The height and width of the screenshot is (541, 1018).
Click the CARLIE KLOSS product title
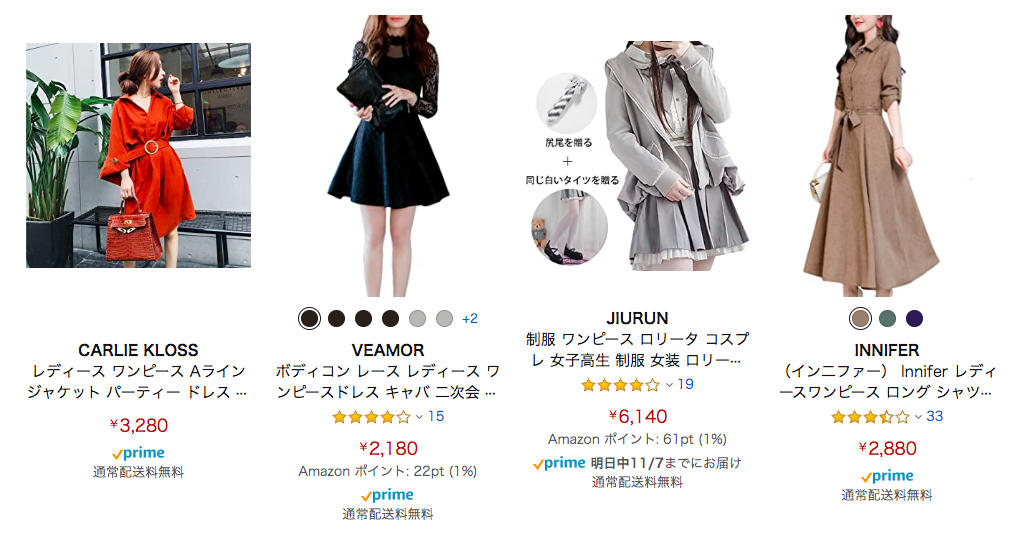coord(138,381)
